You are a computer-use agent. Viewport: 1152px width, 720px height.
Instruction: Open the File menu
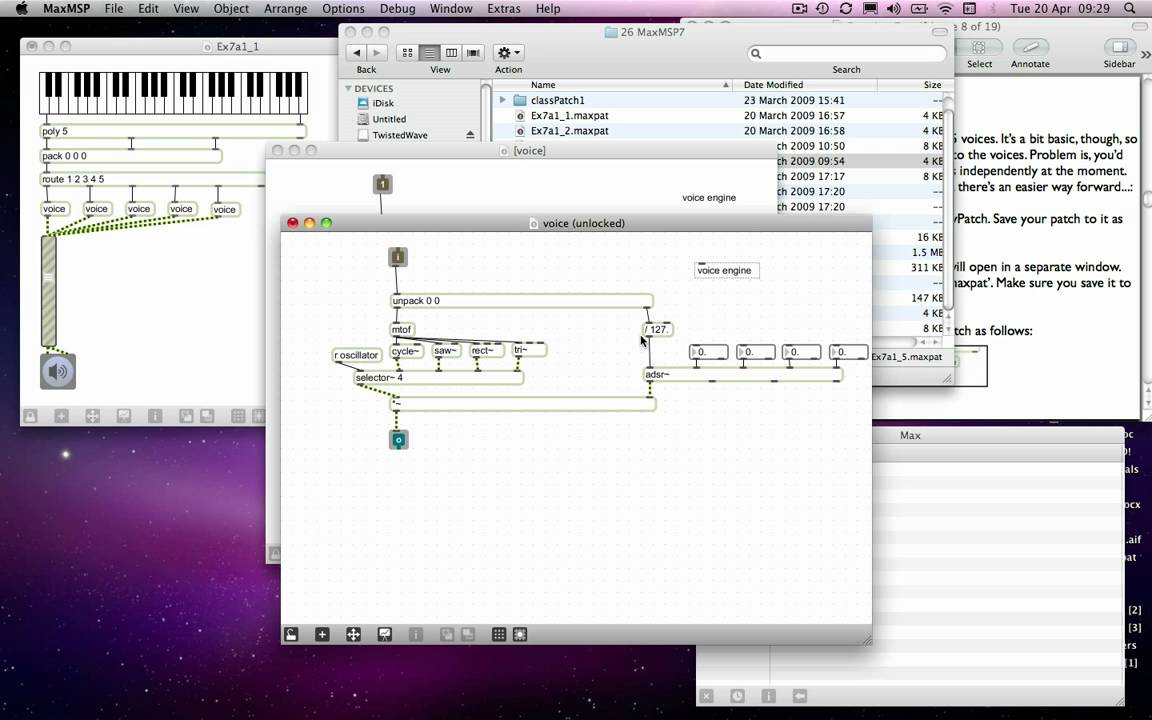pos(114,9)
